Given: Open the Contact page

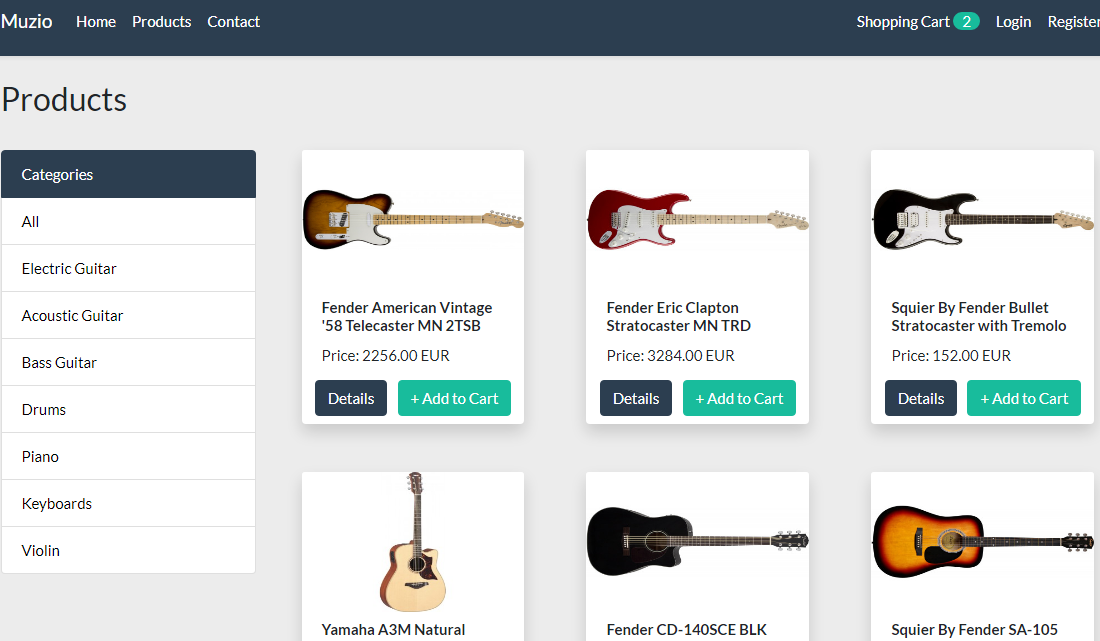Looking at the screenshot, I should point(234,22).
